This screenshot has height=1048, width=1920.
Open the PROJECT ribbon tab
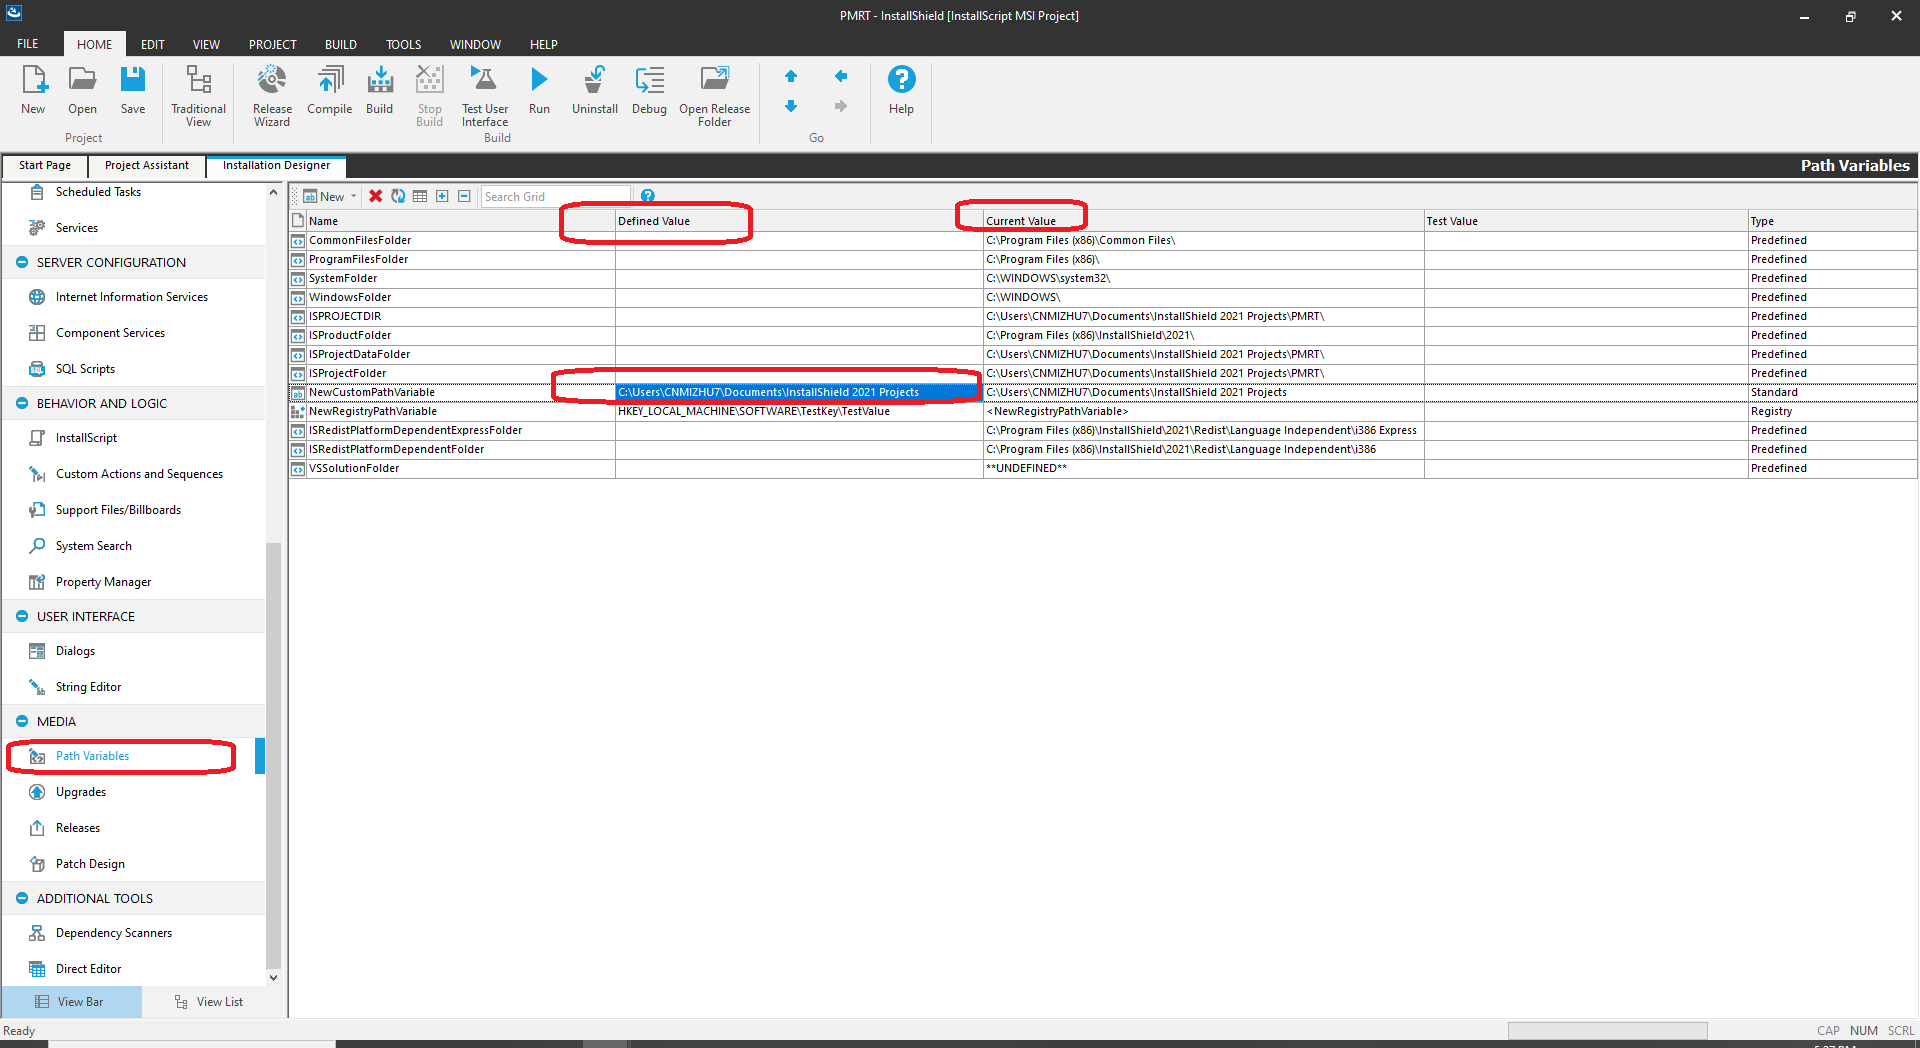tap(272, 44)
